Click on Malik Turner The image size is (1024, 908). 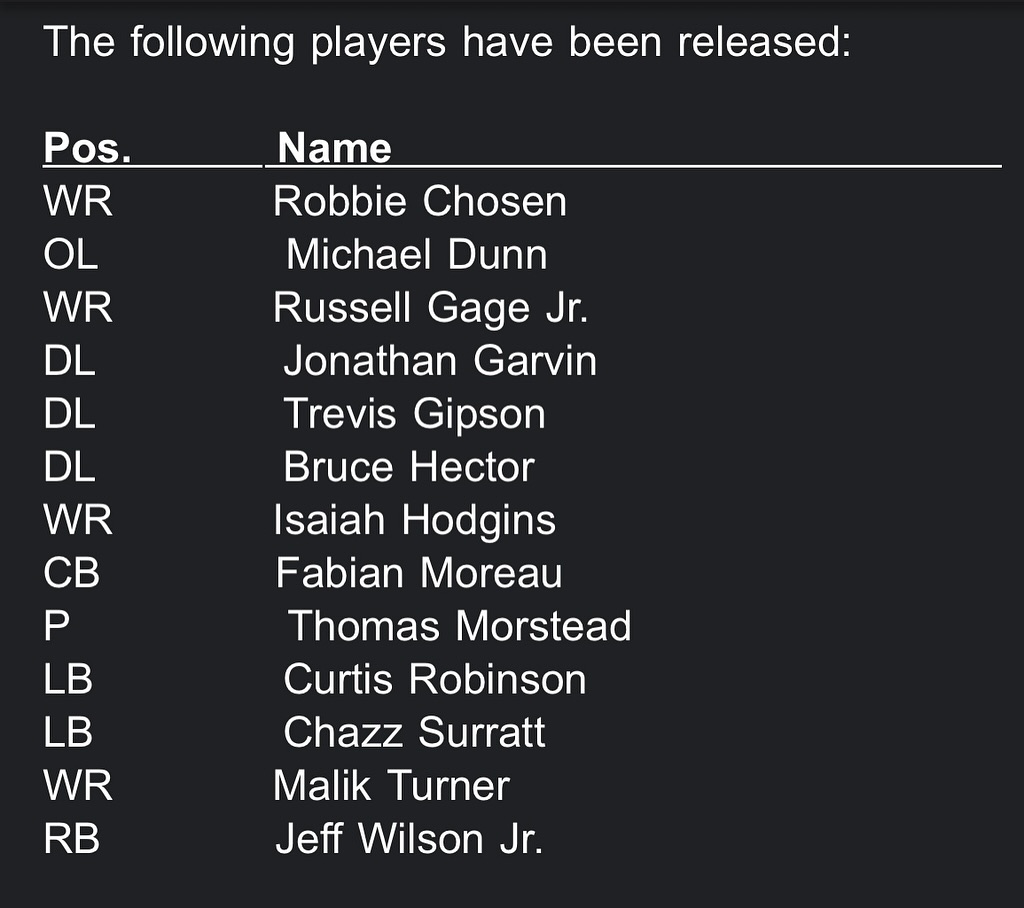[x=391, y=785]
